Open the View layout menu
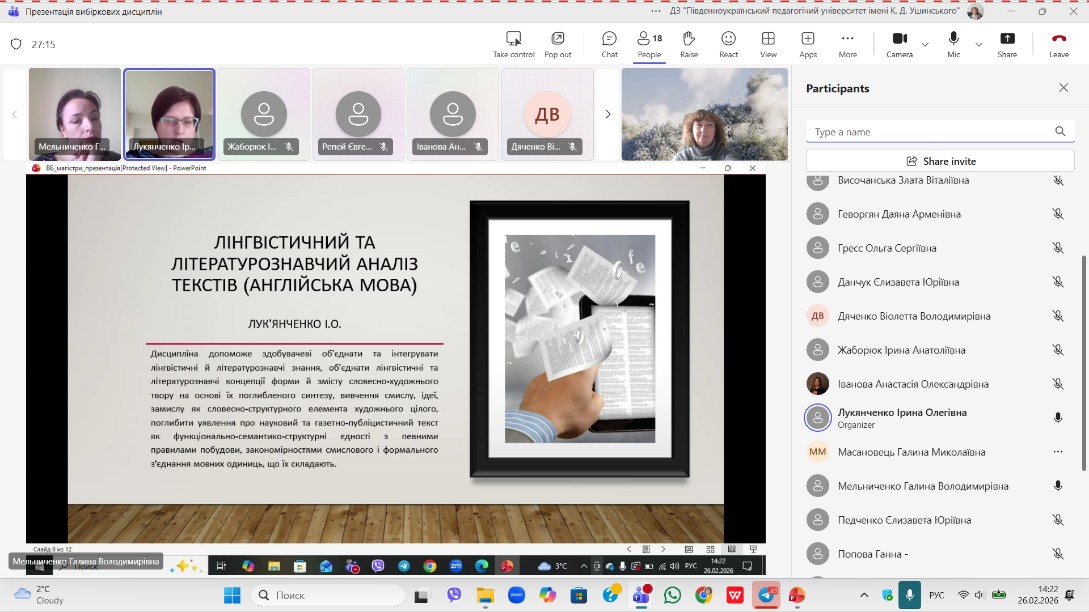This screenshot has height=612, width=1089. [768, 42]
